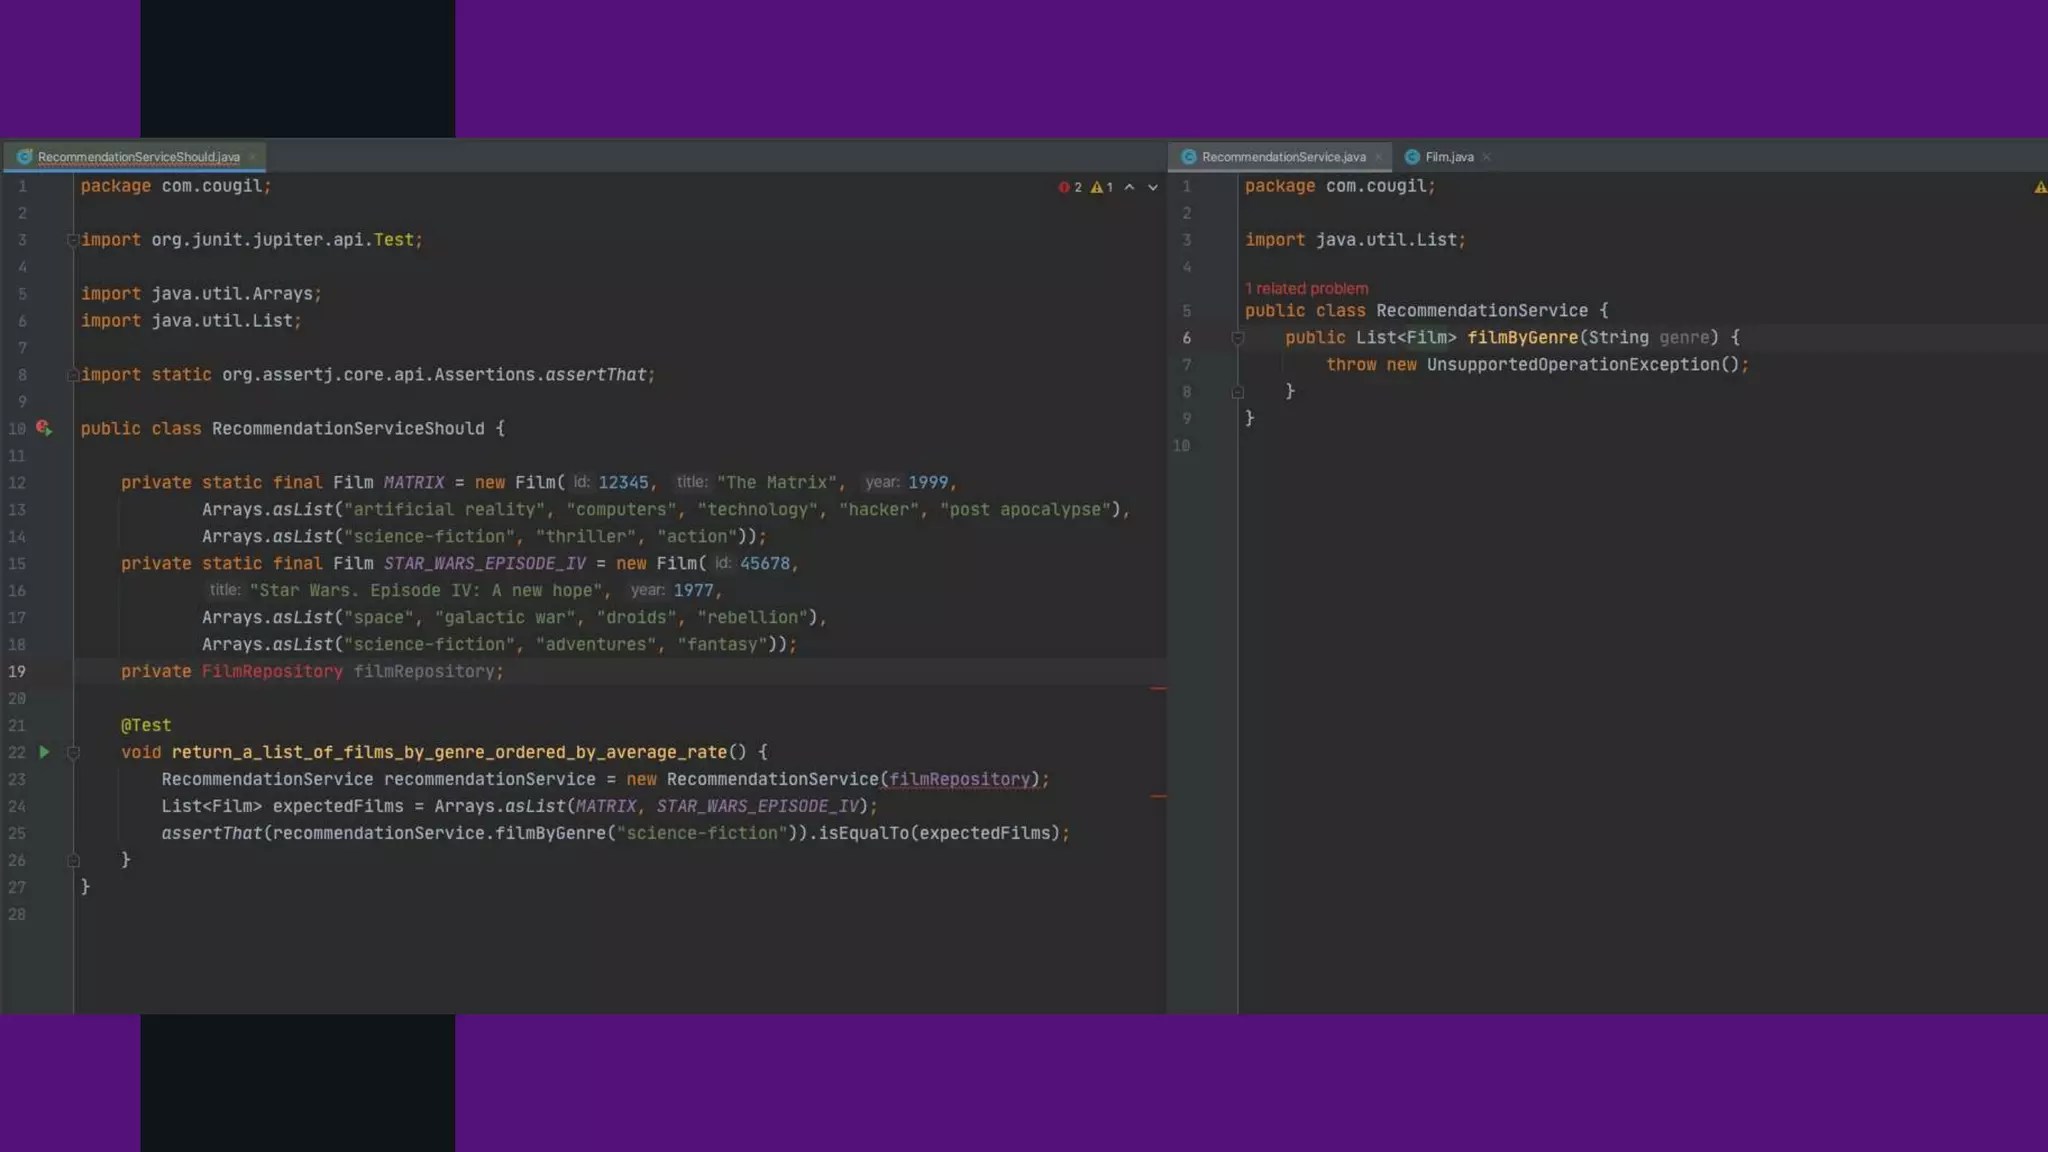Click the yellow warning count indicator
The width and height of the screenshot is (2048, 1152).
click(x=1101, y=187)
